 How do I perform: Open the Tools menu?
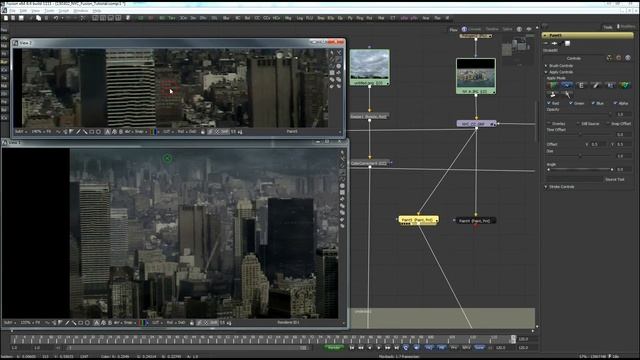coord(49,11)
